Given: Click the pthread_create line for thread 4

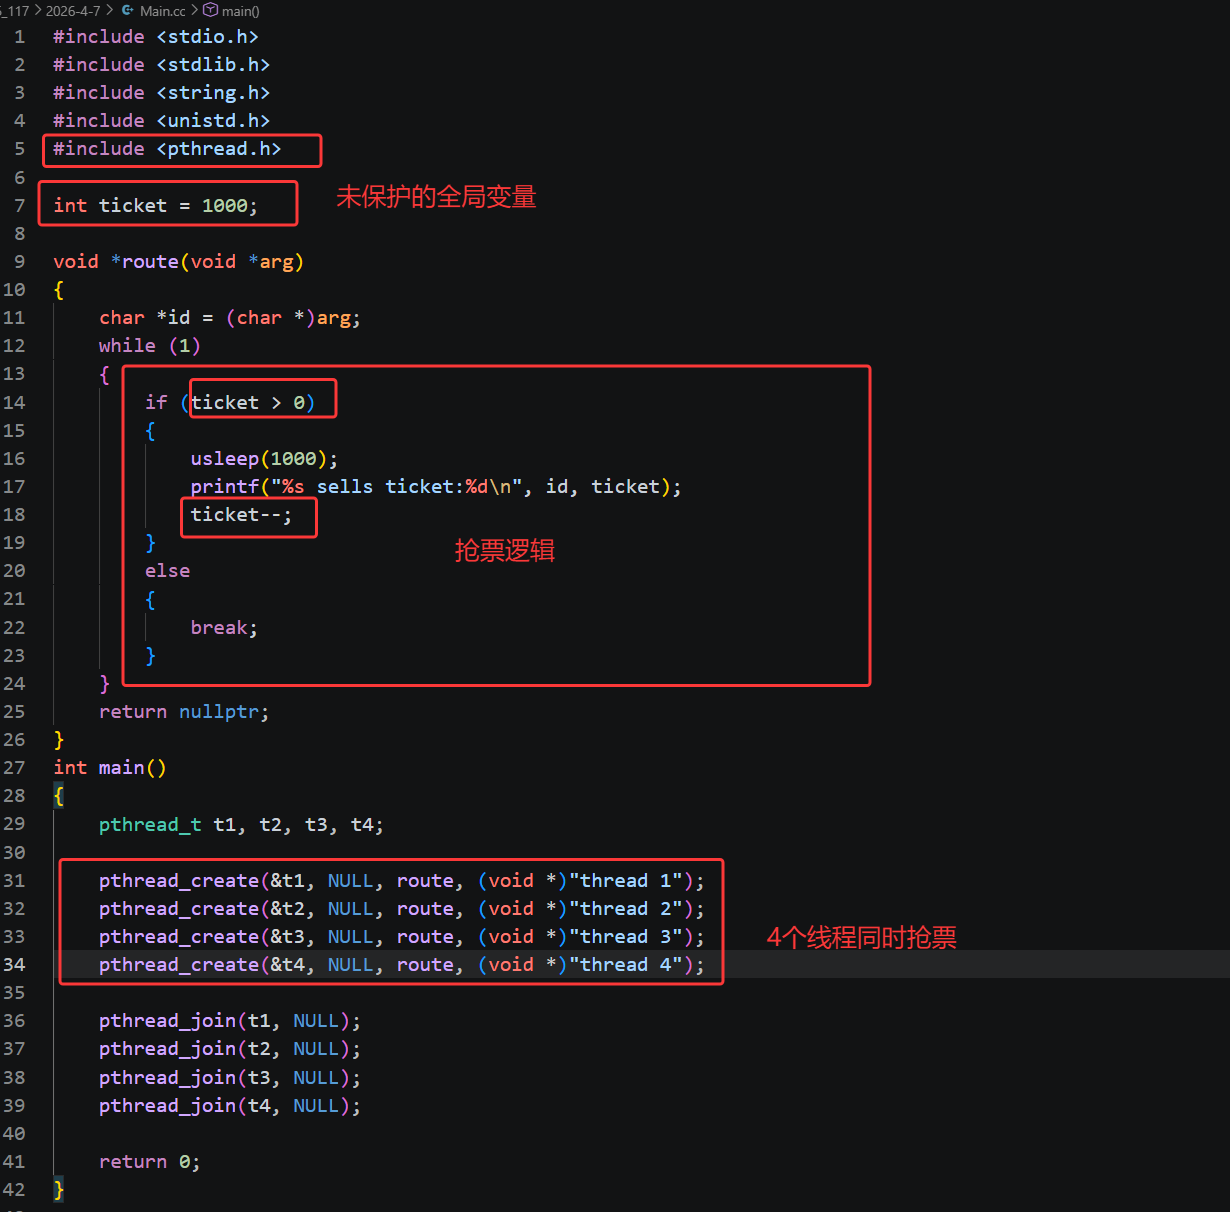Looking at the screenshot, I should pyautogui.click(x=402, y=965).
